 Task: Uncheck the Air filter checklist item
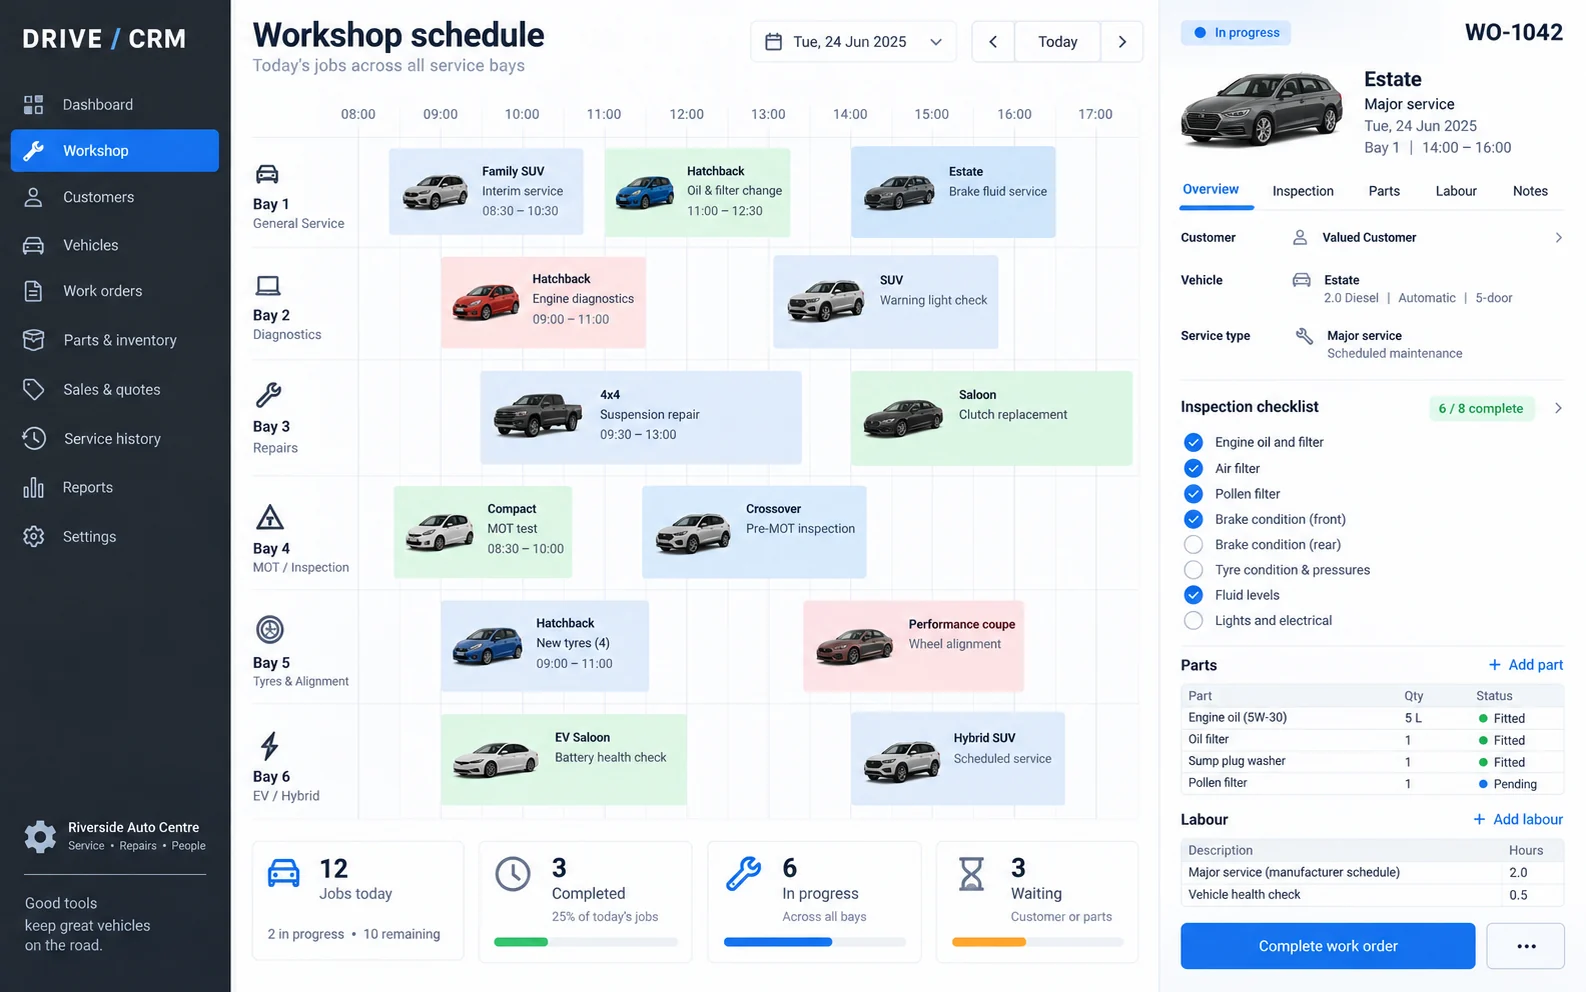tap(1193, 468)
